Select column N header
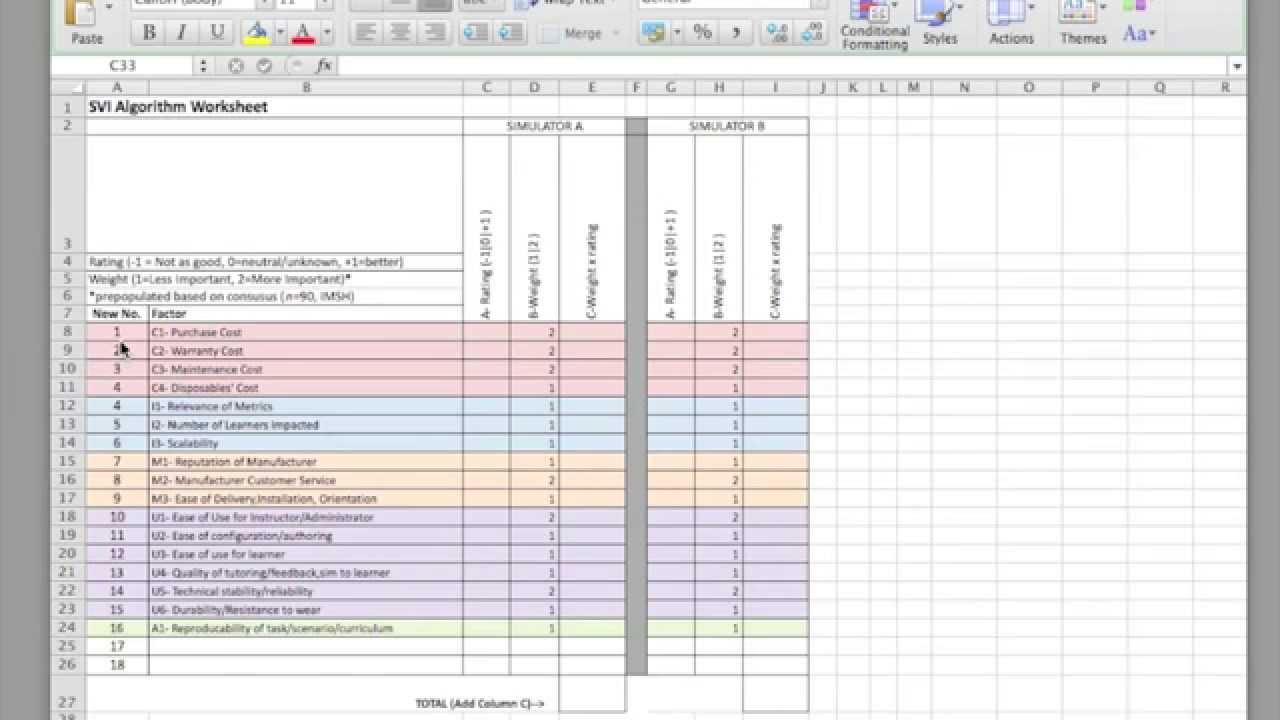Image resolution: width=1280 pixels, height=720 pixels. [x=964, y=87]
